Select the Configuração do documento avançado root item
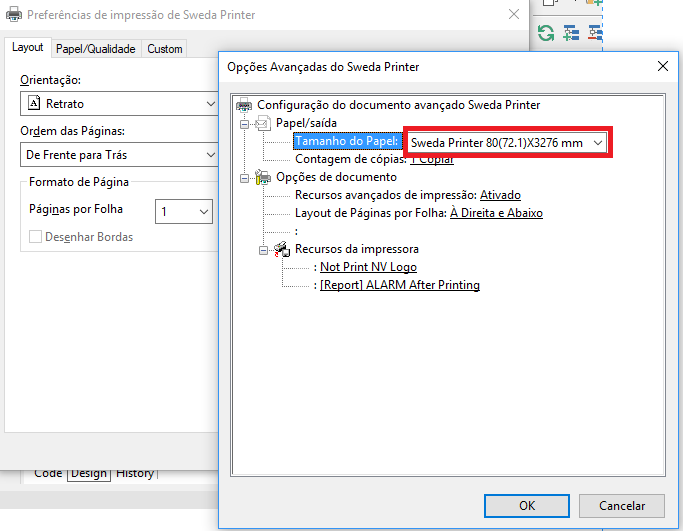Viewport: 683px width, 531px height. point(398,105)
